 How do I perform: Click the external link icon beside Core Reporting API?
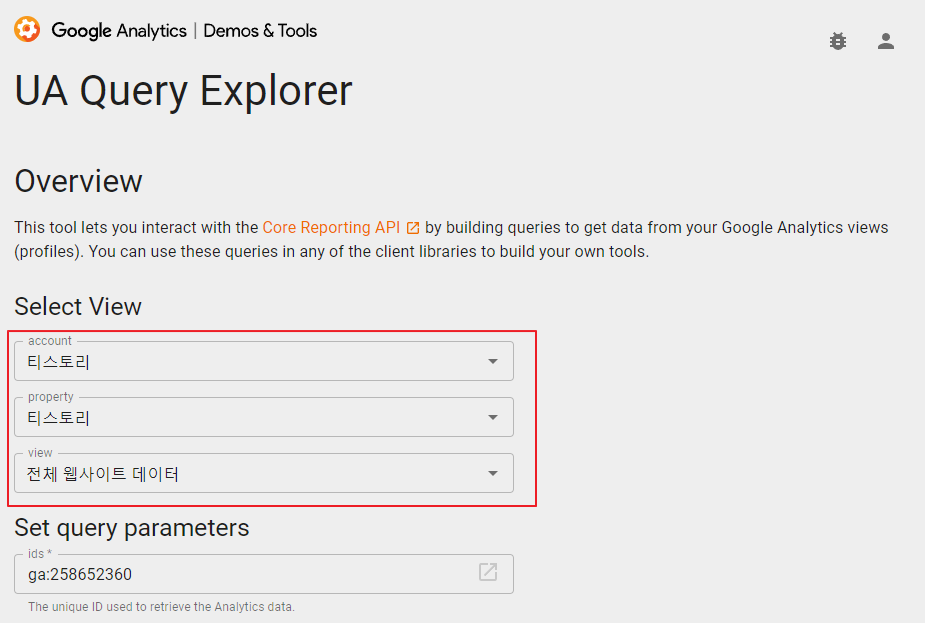[413, 228]
